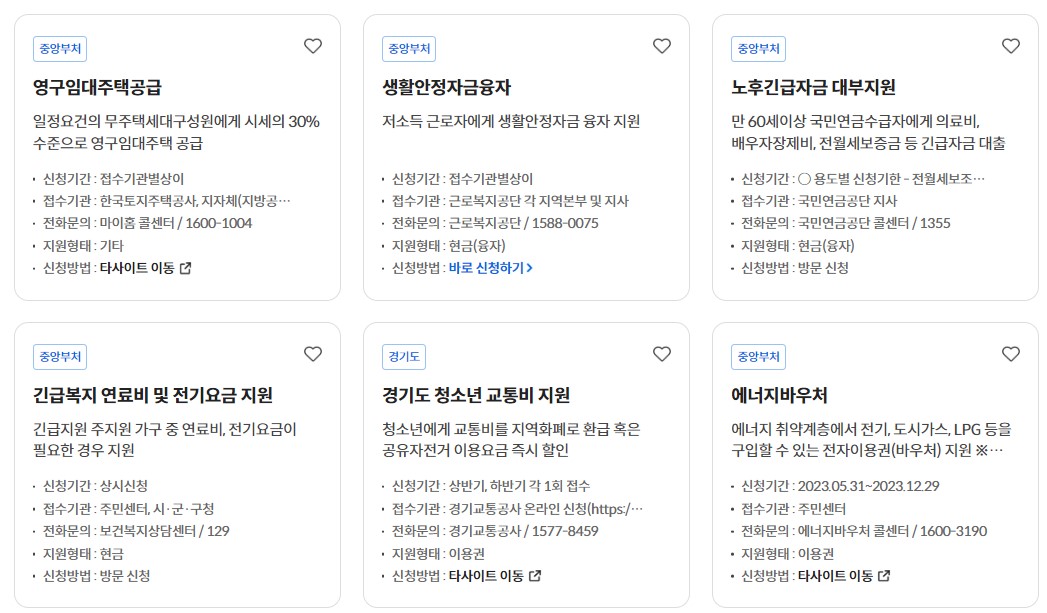
Task: Click the heart icon on 노후긴급자금 대부지원 card
Action: click(x=1010, y=46)
